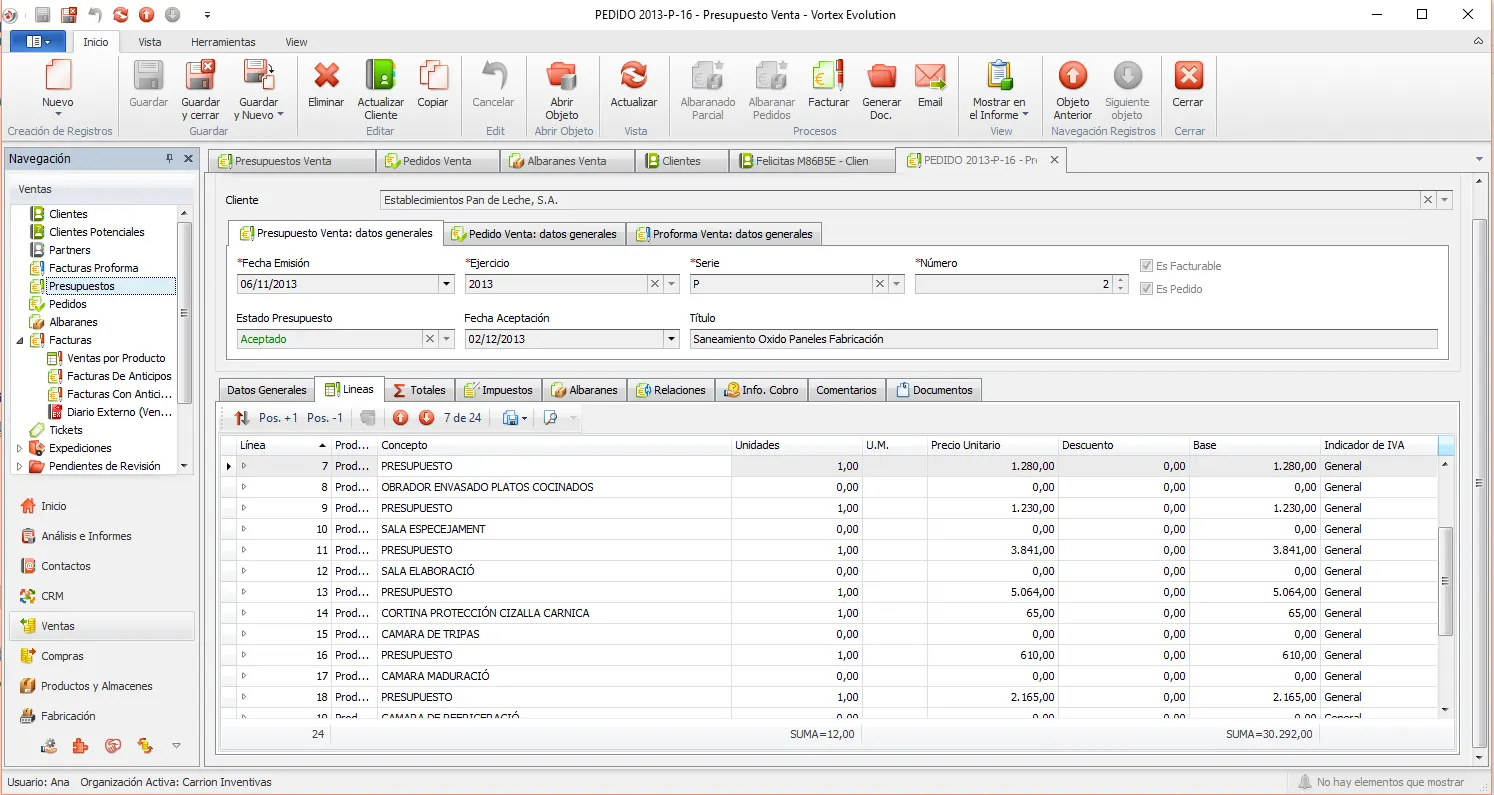Open the Herramientas ribbon tab
This screenshot has height=795, width=1494.
(223, 42)
